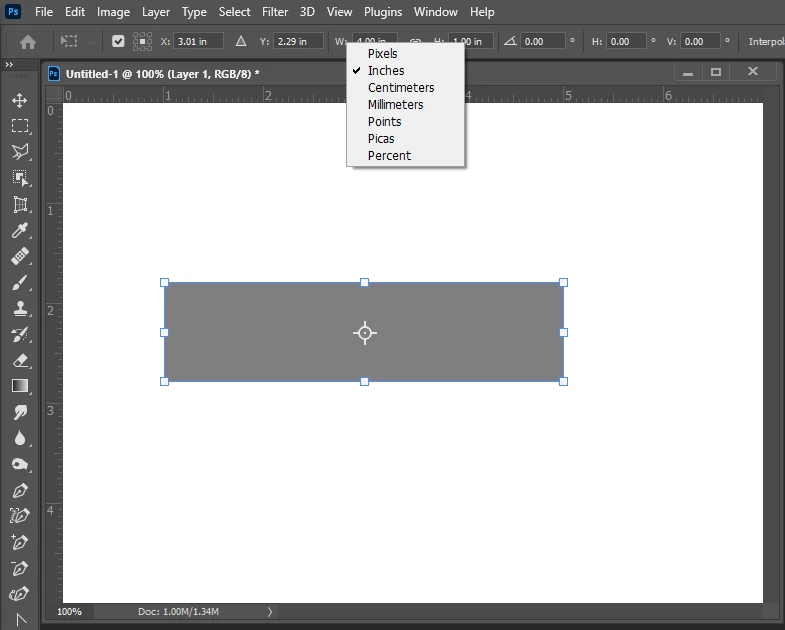This screenshot has height=630, width=785.
Task: Select the Eraser tool
Action: point(20,361)
